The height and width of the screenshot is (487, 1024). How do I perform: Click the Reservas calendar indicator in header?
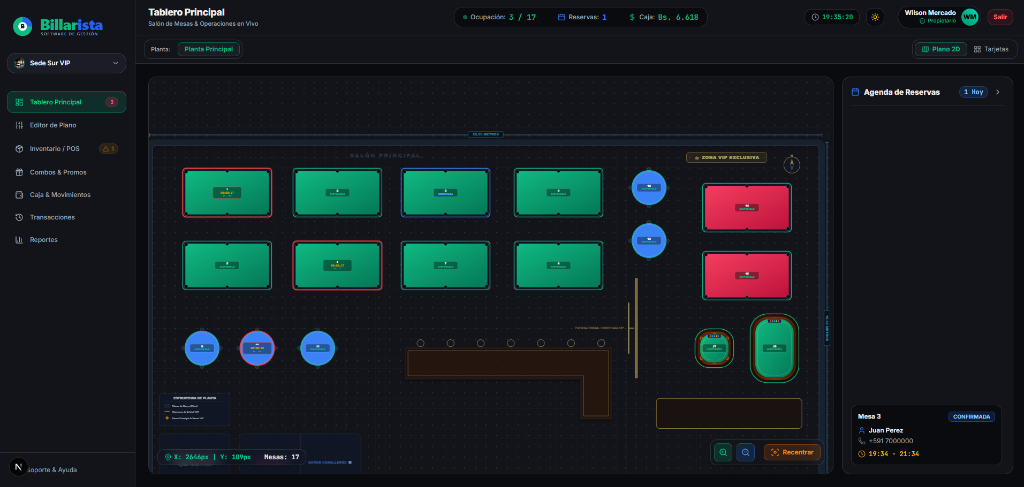point(582,17)
